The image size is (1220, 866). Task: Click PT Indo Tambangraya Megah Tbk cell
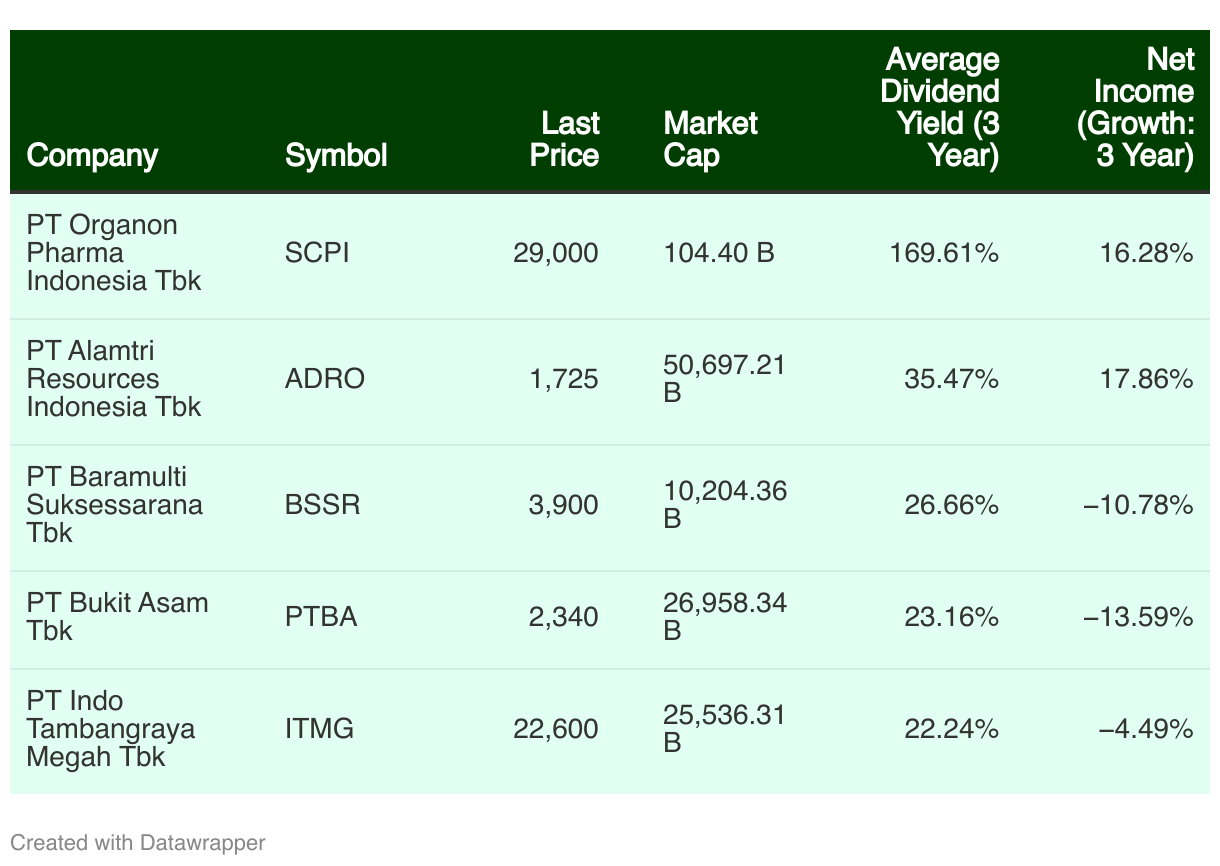[110, 728]
